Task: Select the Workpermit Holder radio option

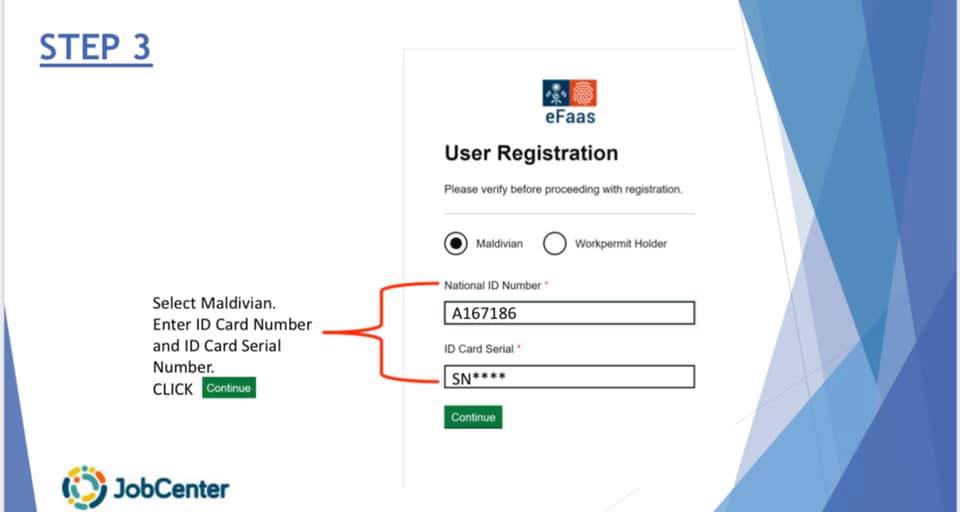Action: pyautogui.click(x=555, y=244)
